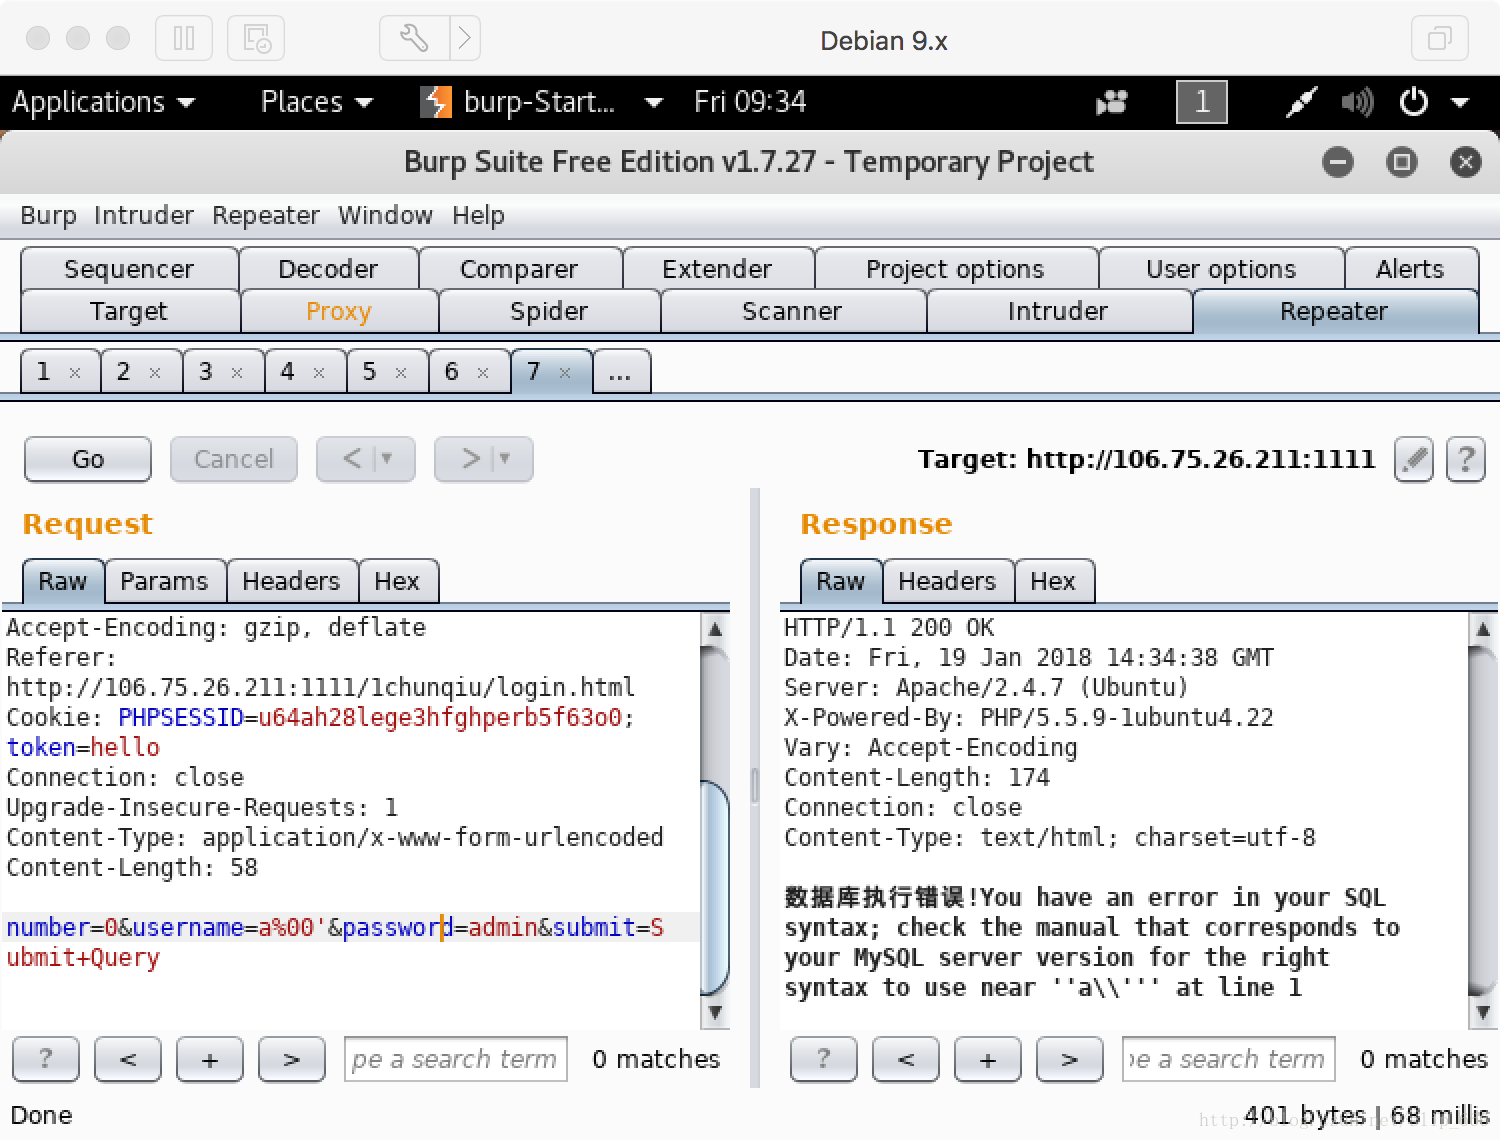Open the Intruder menu in menu bar
The height and width of the screenshot is (1140, 1500).
(144, 215)
